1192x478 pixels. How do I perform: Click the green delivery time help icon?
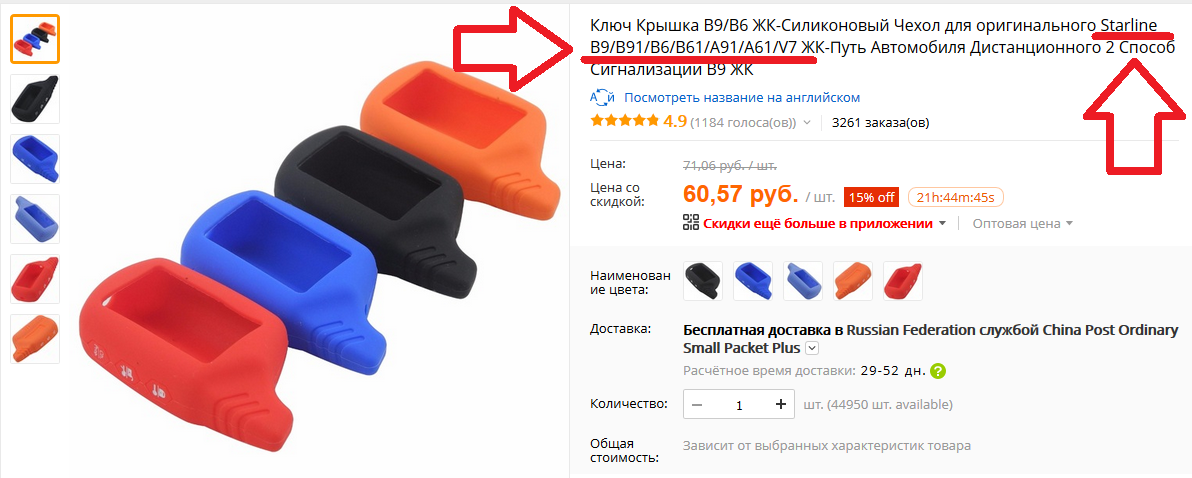939,372
